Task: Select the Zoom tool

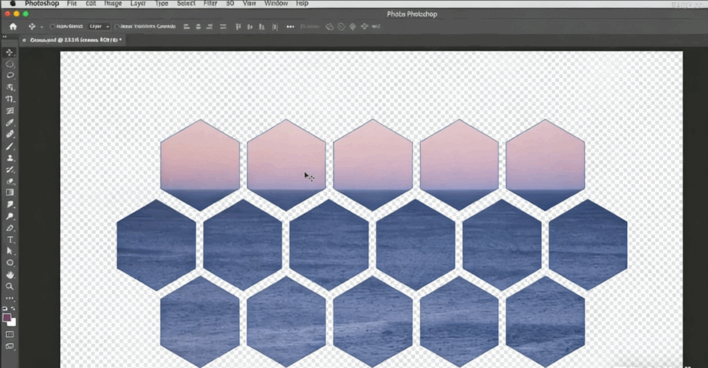Action: (x=9, y=286)
